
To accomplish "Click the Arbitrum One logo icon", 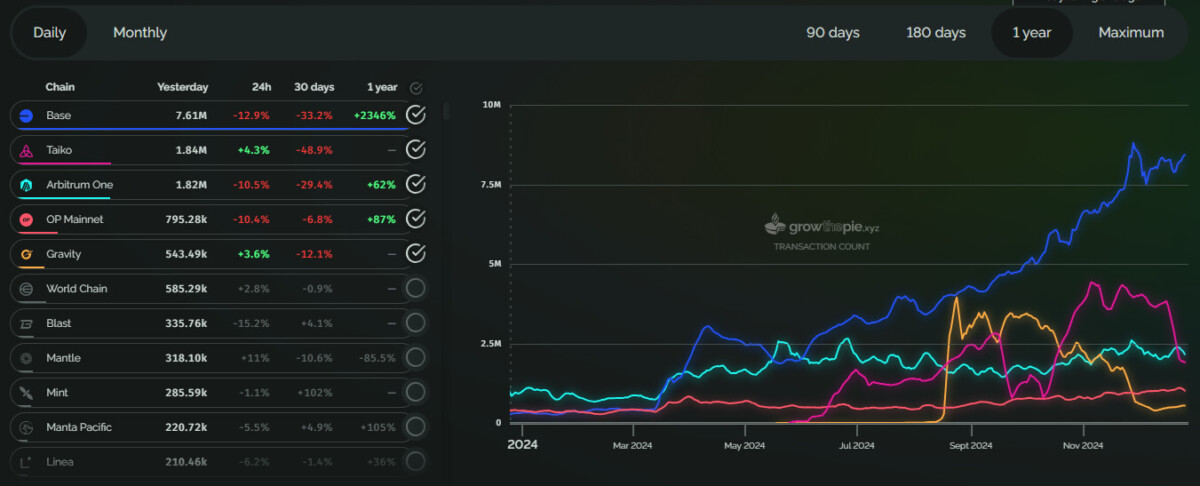I will 26,185.
